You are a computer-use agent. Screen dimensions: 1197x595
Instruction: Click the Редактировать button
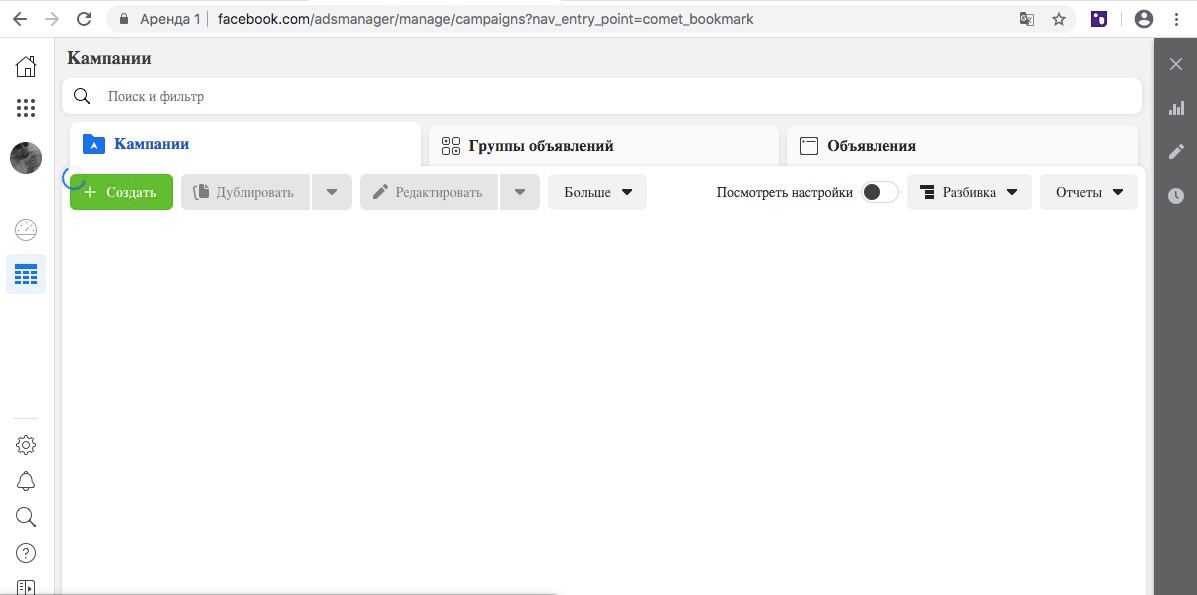tap(429, 192)
